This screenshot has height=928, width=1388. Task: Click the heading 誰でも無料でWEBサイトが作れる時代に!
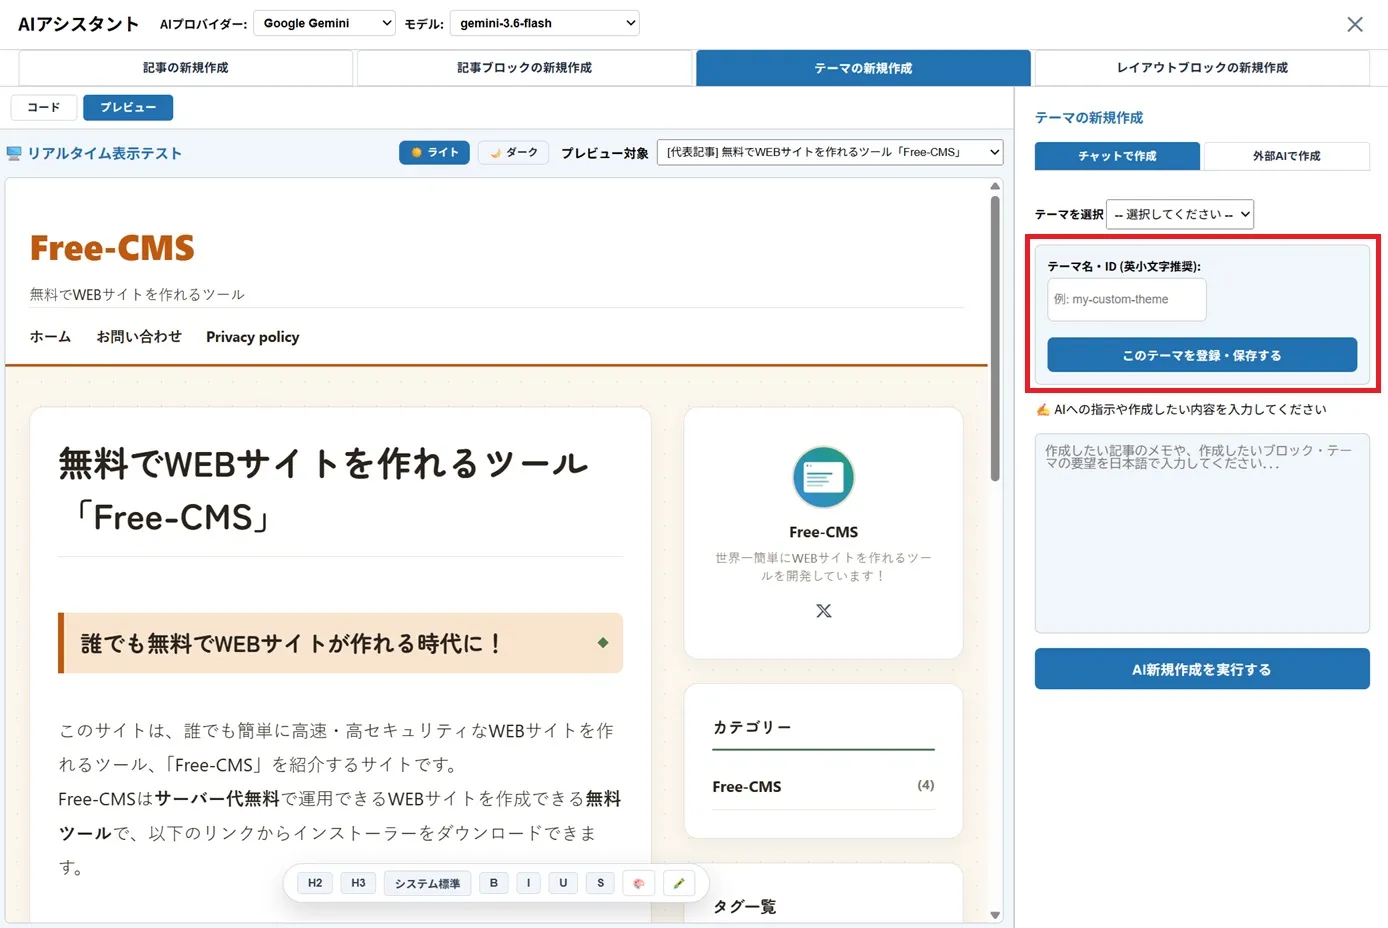[290, 643]
